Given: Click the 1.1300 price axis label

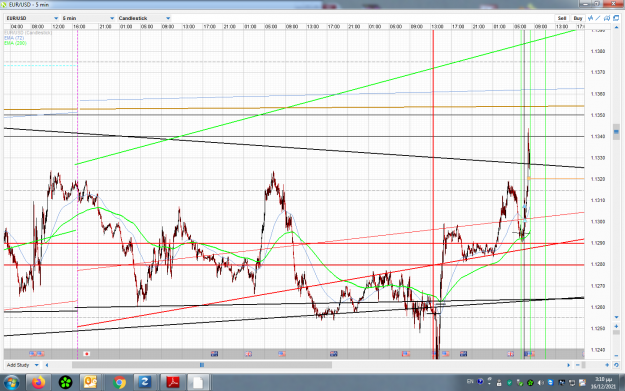Looking at the screenshot, I should 598,222.
